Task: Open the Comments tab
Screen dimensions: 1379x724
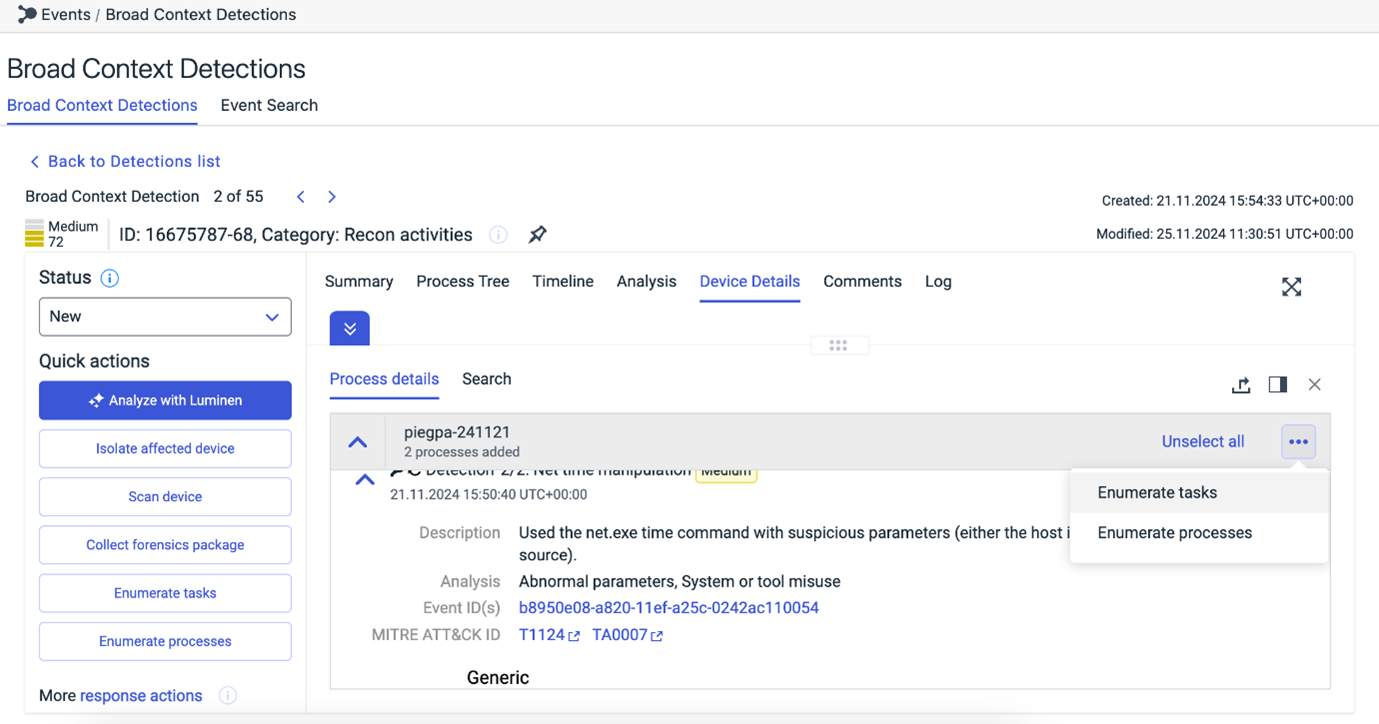Action: 862,282
